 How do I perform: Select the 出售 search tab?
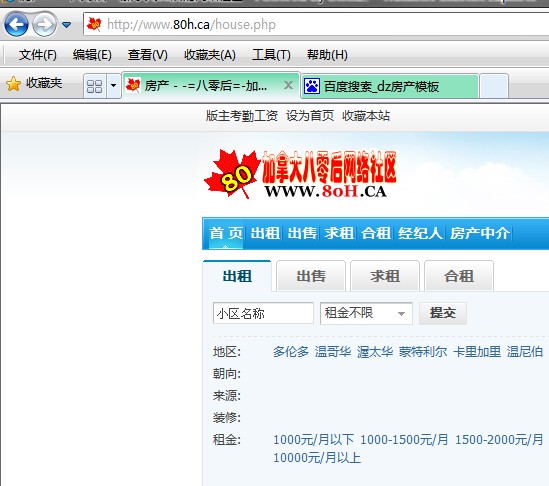pos(311,276)
